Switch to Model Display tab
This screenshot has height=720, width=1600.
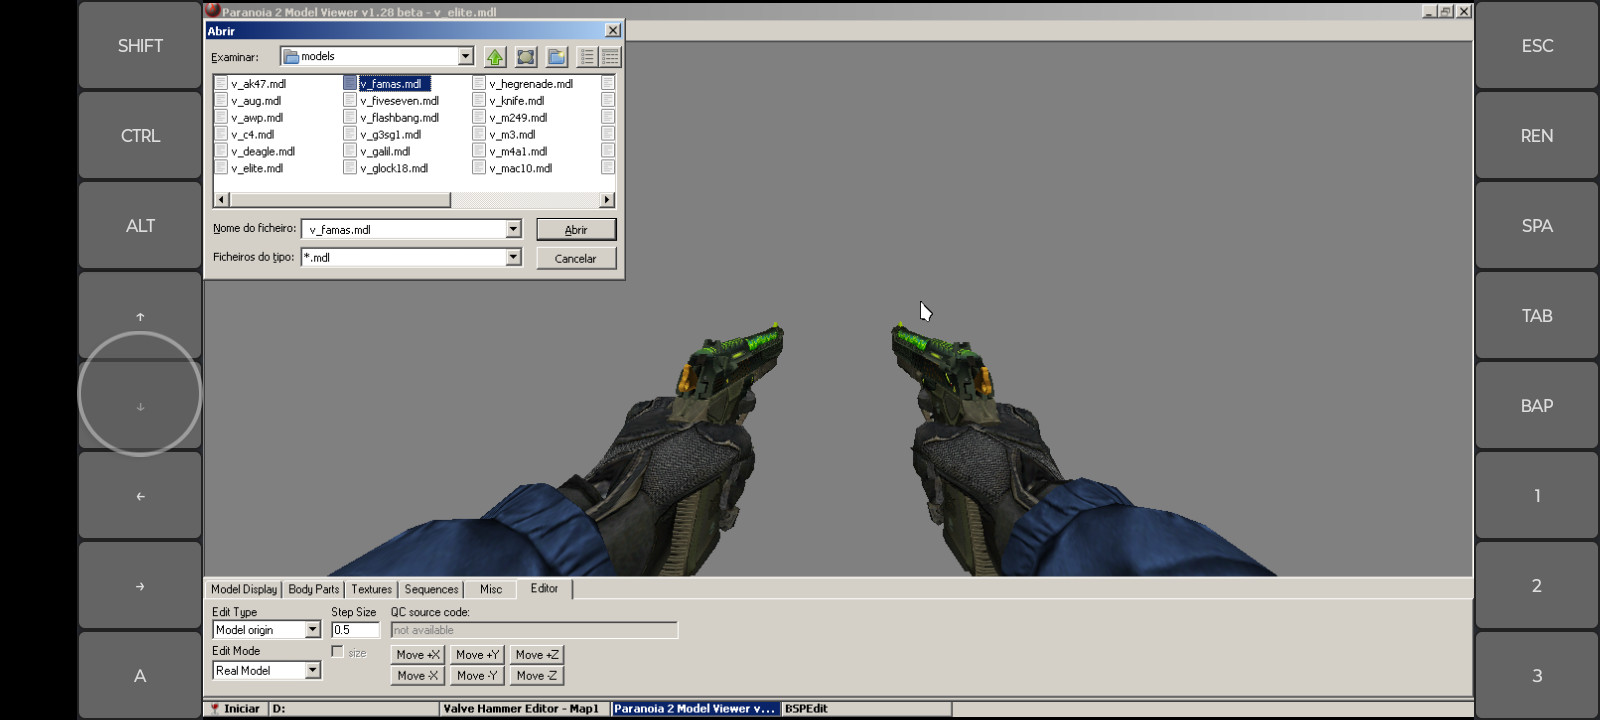244,589
